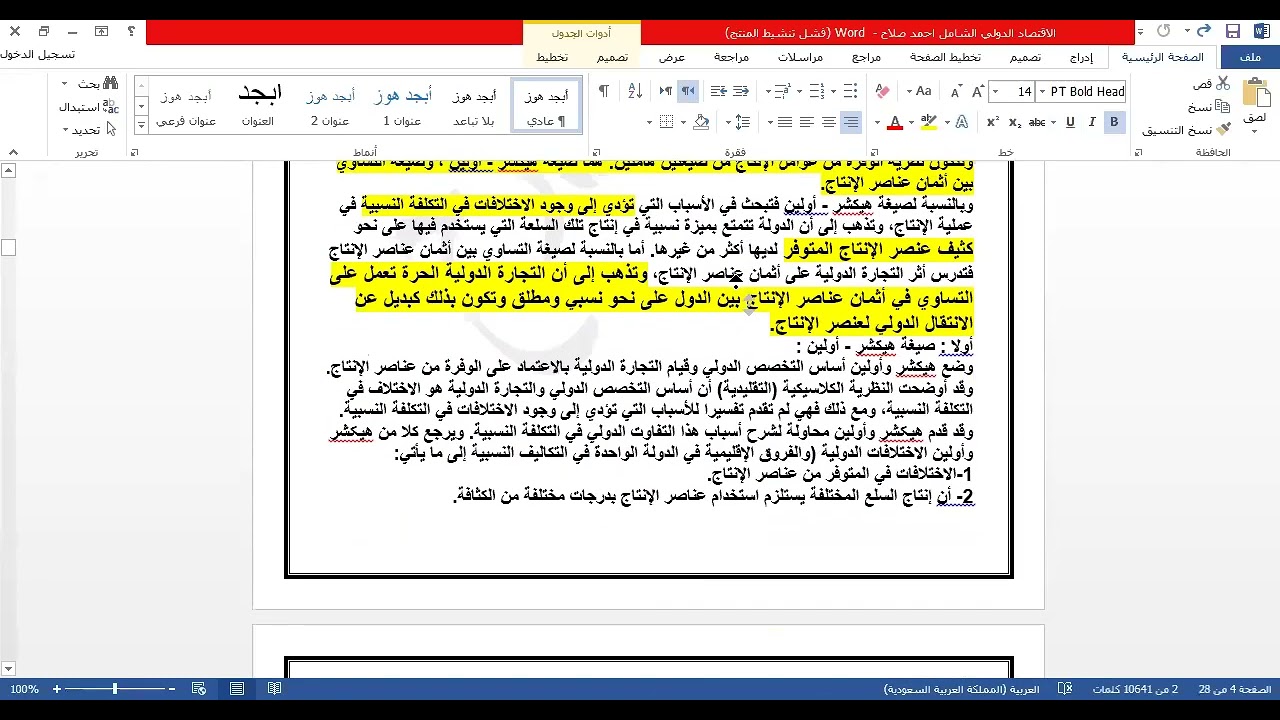The image size is (1280, 720).
Task: Switch to View (عرض) tab
Action: coord(672,57)
